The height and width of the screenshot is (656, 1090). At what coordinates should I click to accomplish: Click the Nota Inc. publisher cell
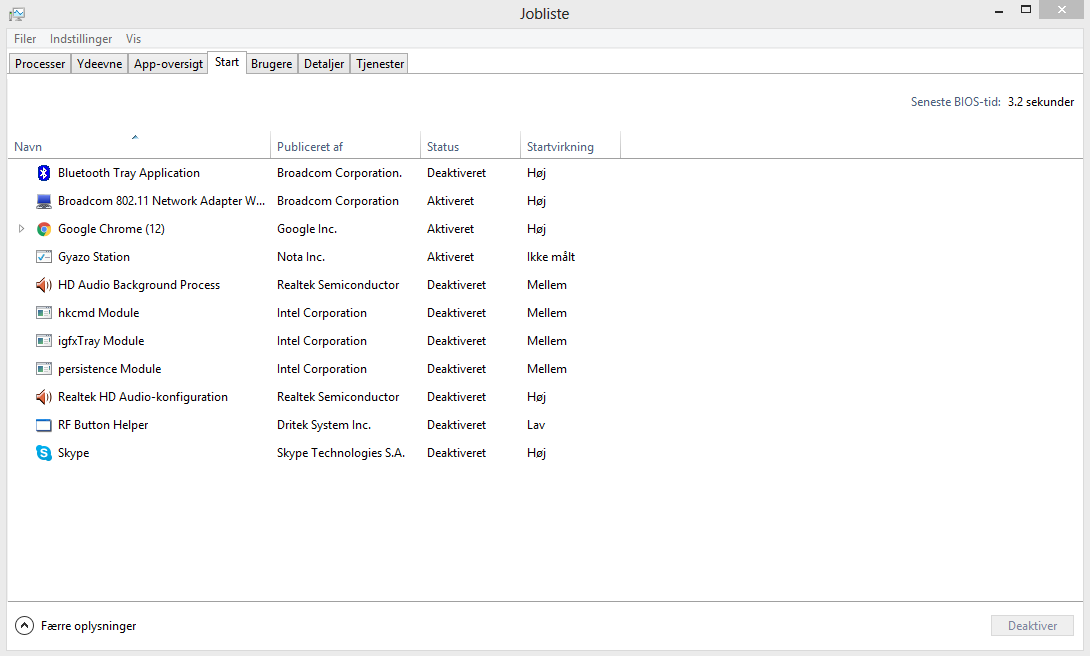pyautogui.click(x=301, y=256)
